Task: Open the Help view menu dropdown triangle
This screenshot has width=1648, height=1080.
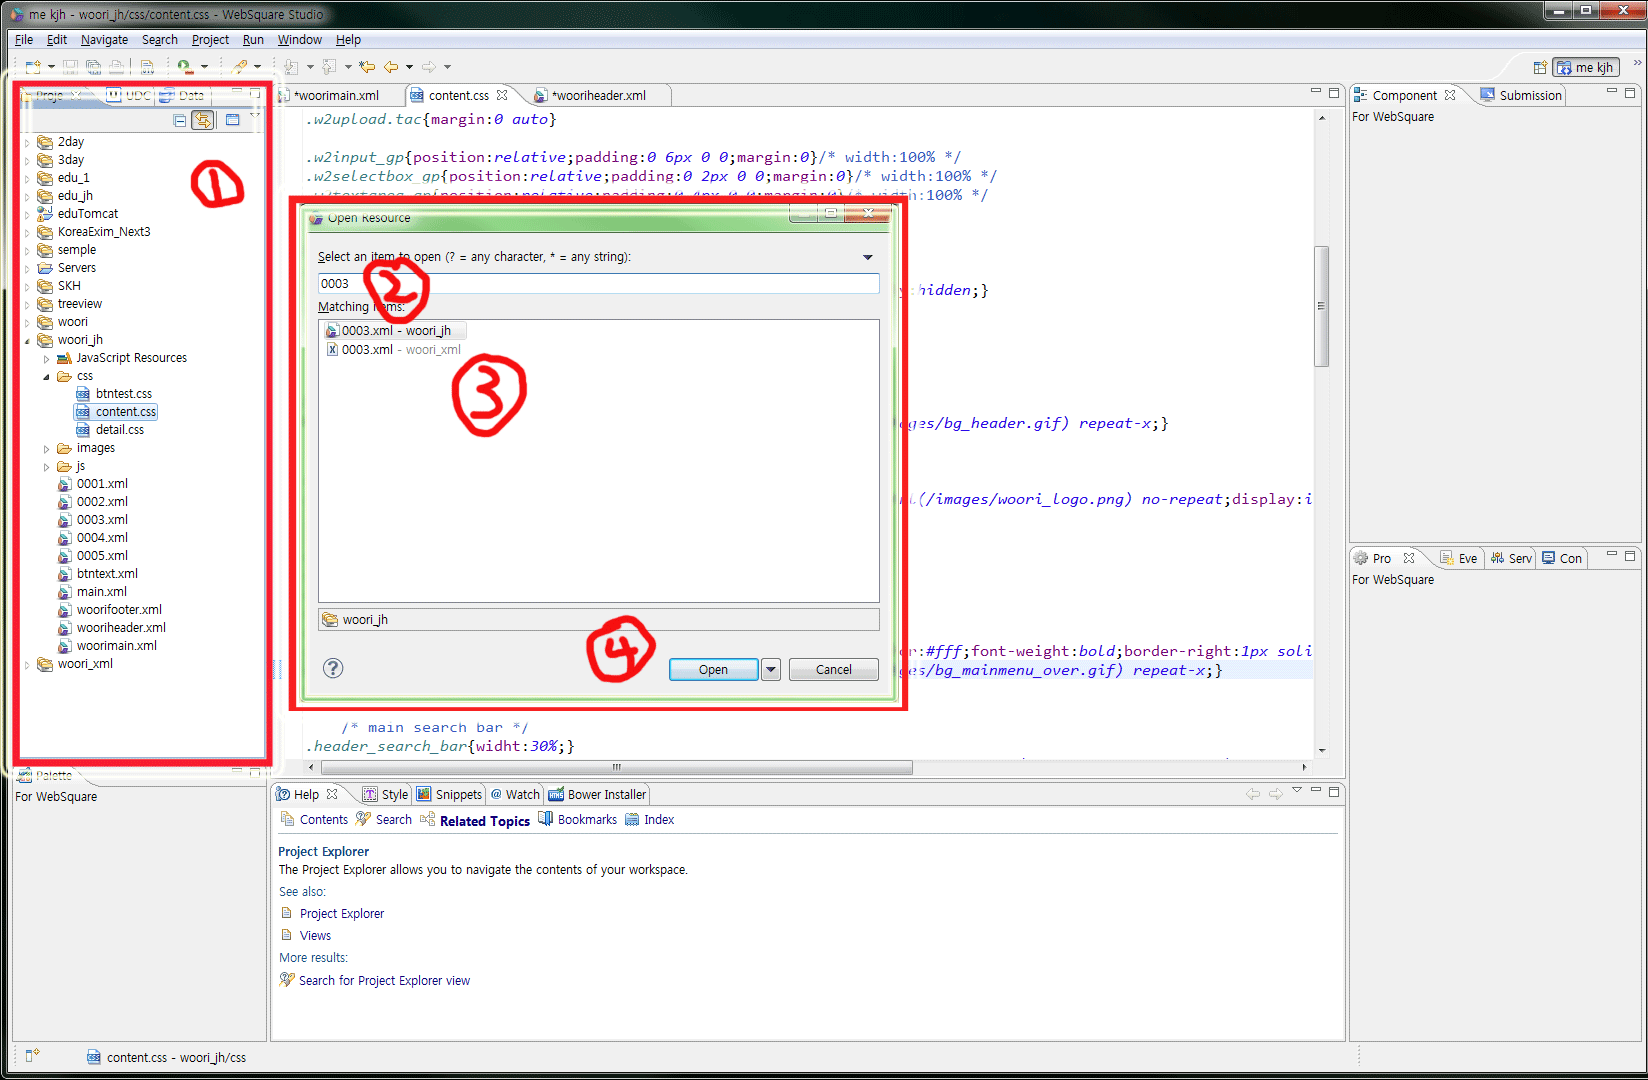Action: (1297, 790)
